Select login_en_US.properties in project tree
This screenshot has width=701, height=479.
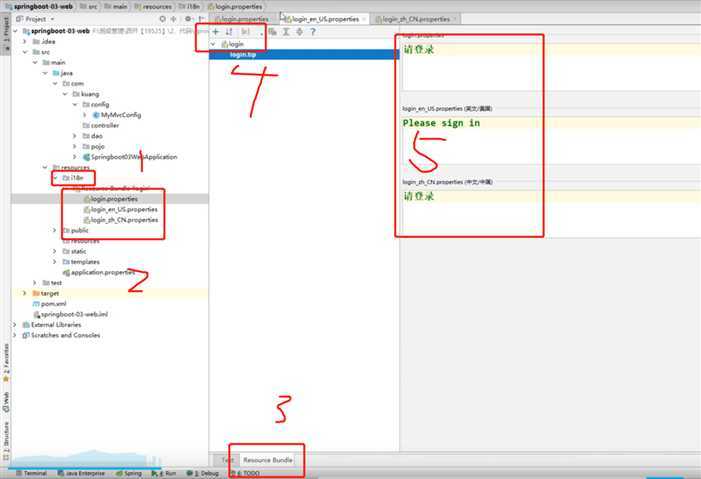click(x=121, y=209)
